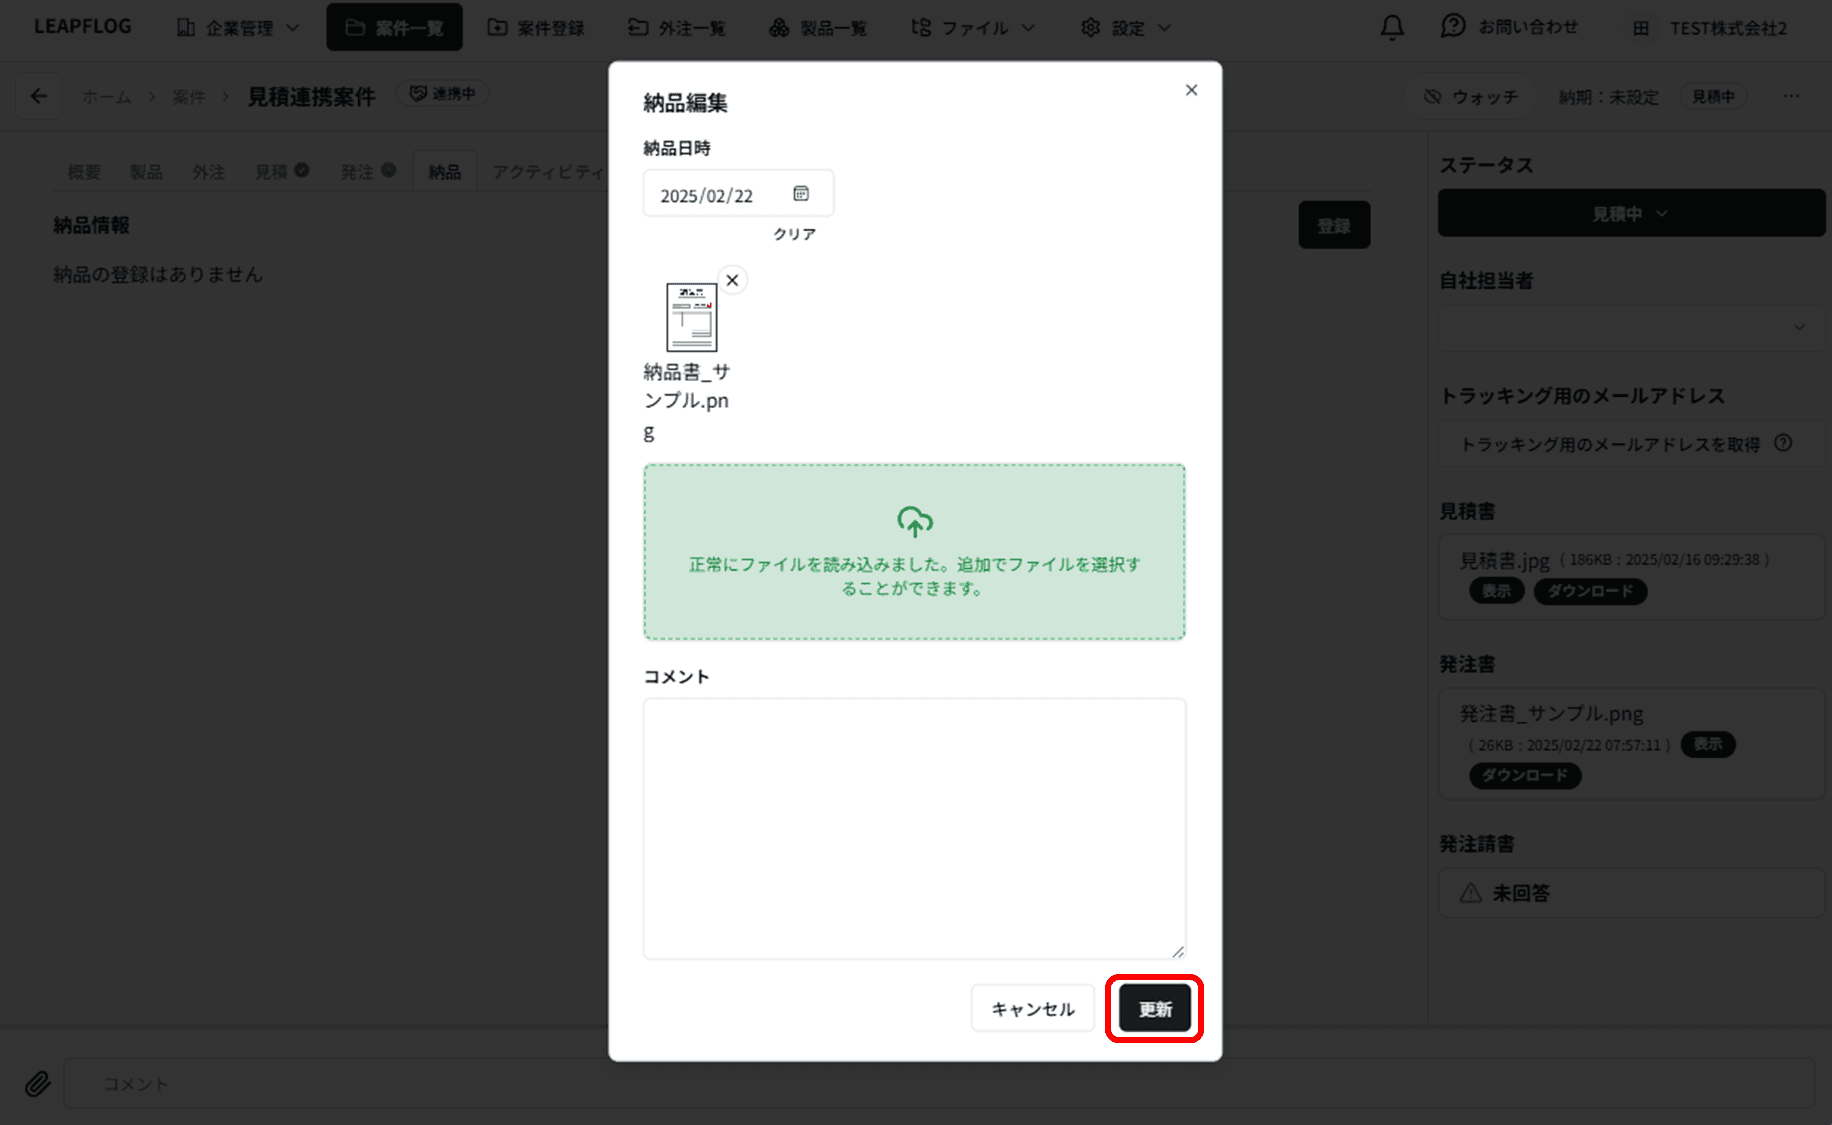Screen dimensions: 1832x1125
Task: Open the more options (...) menu
Action: click(x=1789, y=95)
